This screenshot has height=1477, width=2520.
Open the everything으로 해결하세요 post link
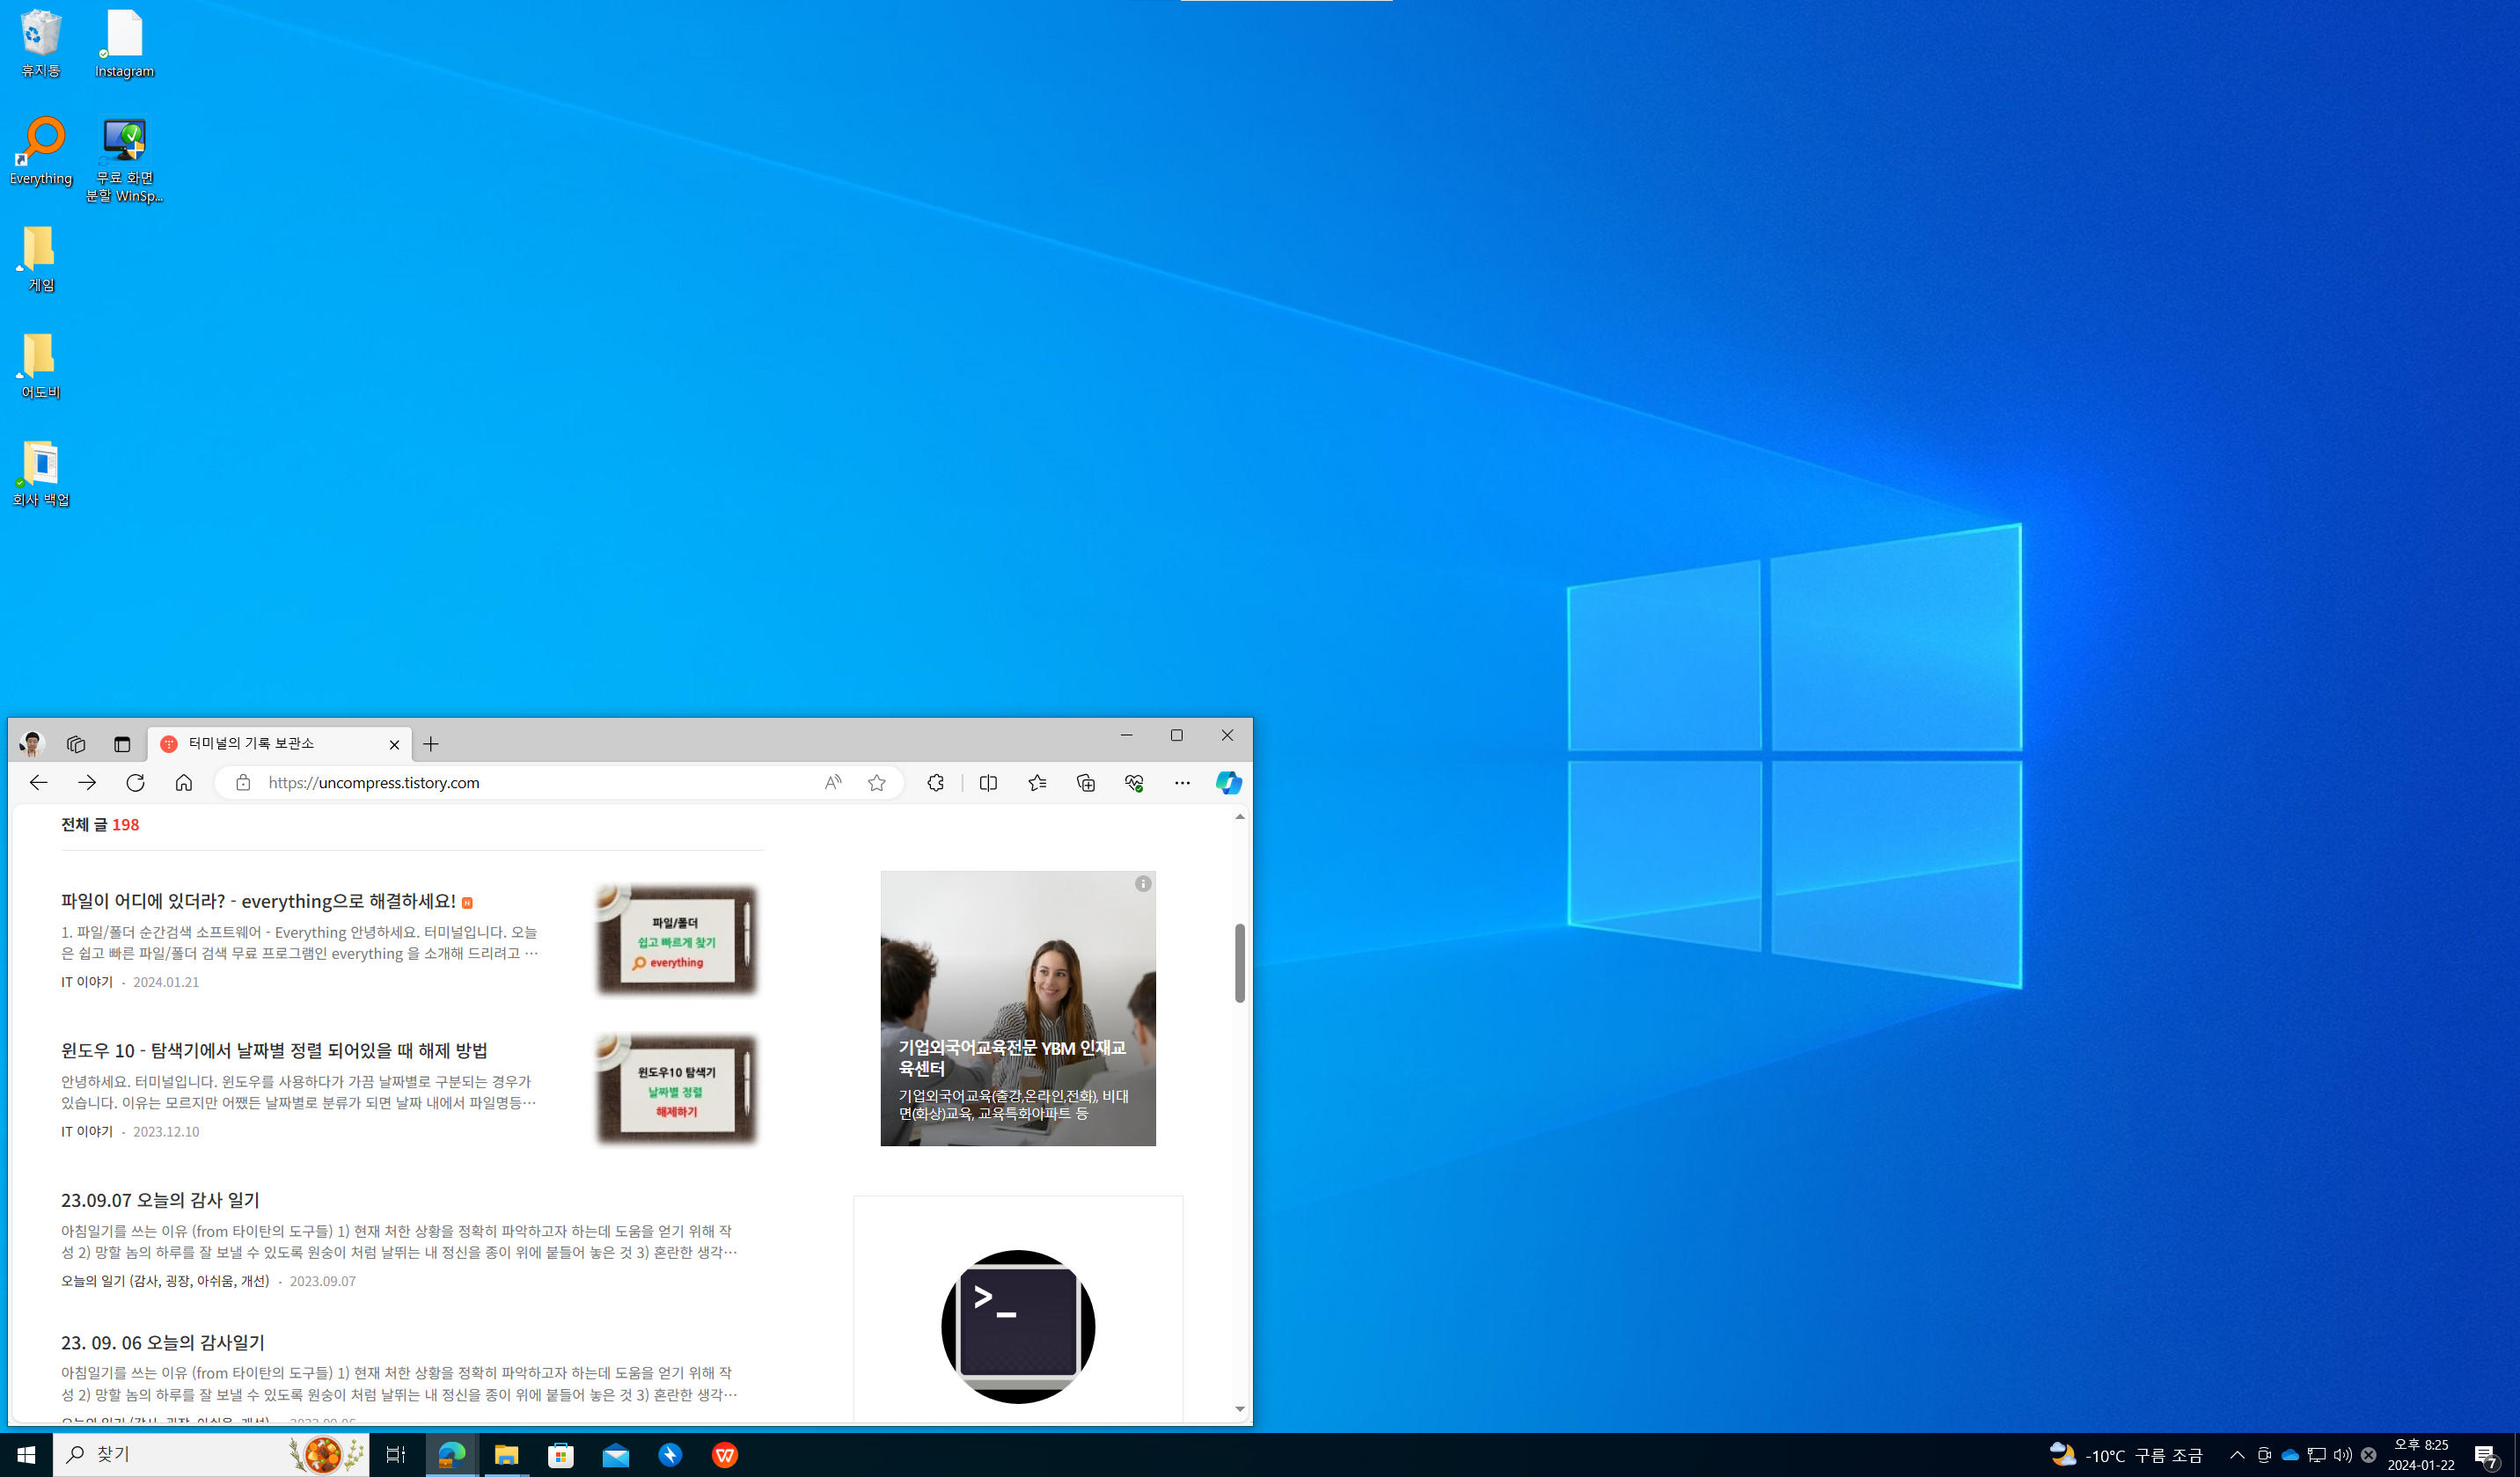(x=258, y=901)
